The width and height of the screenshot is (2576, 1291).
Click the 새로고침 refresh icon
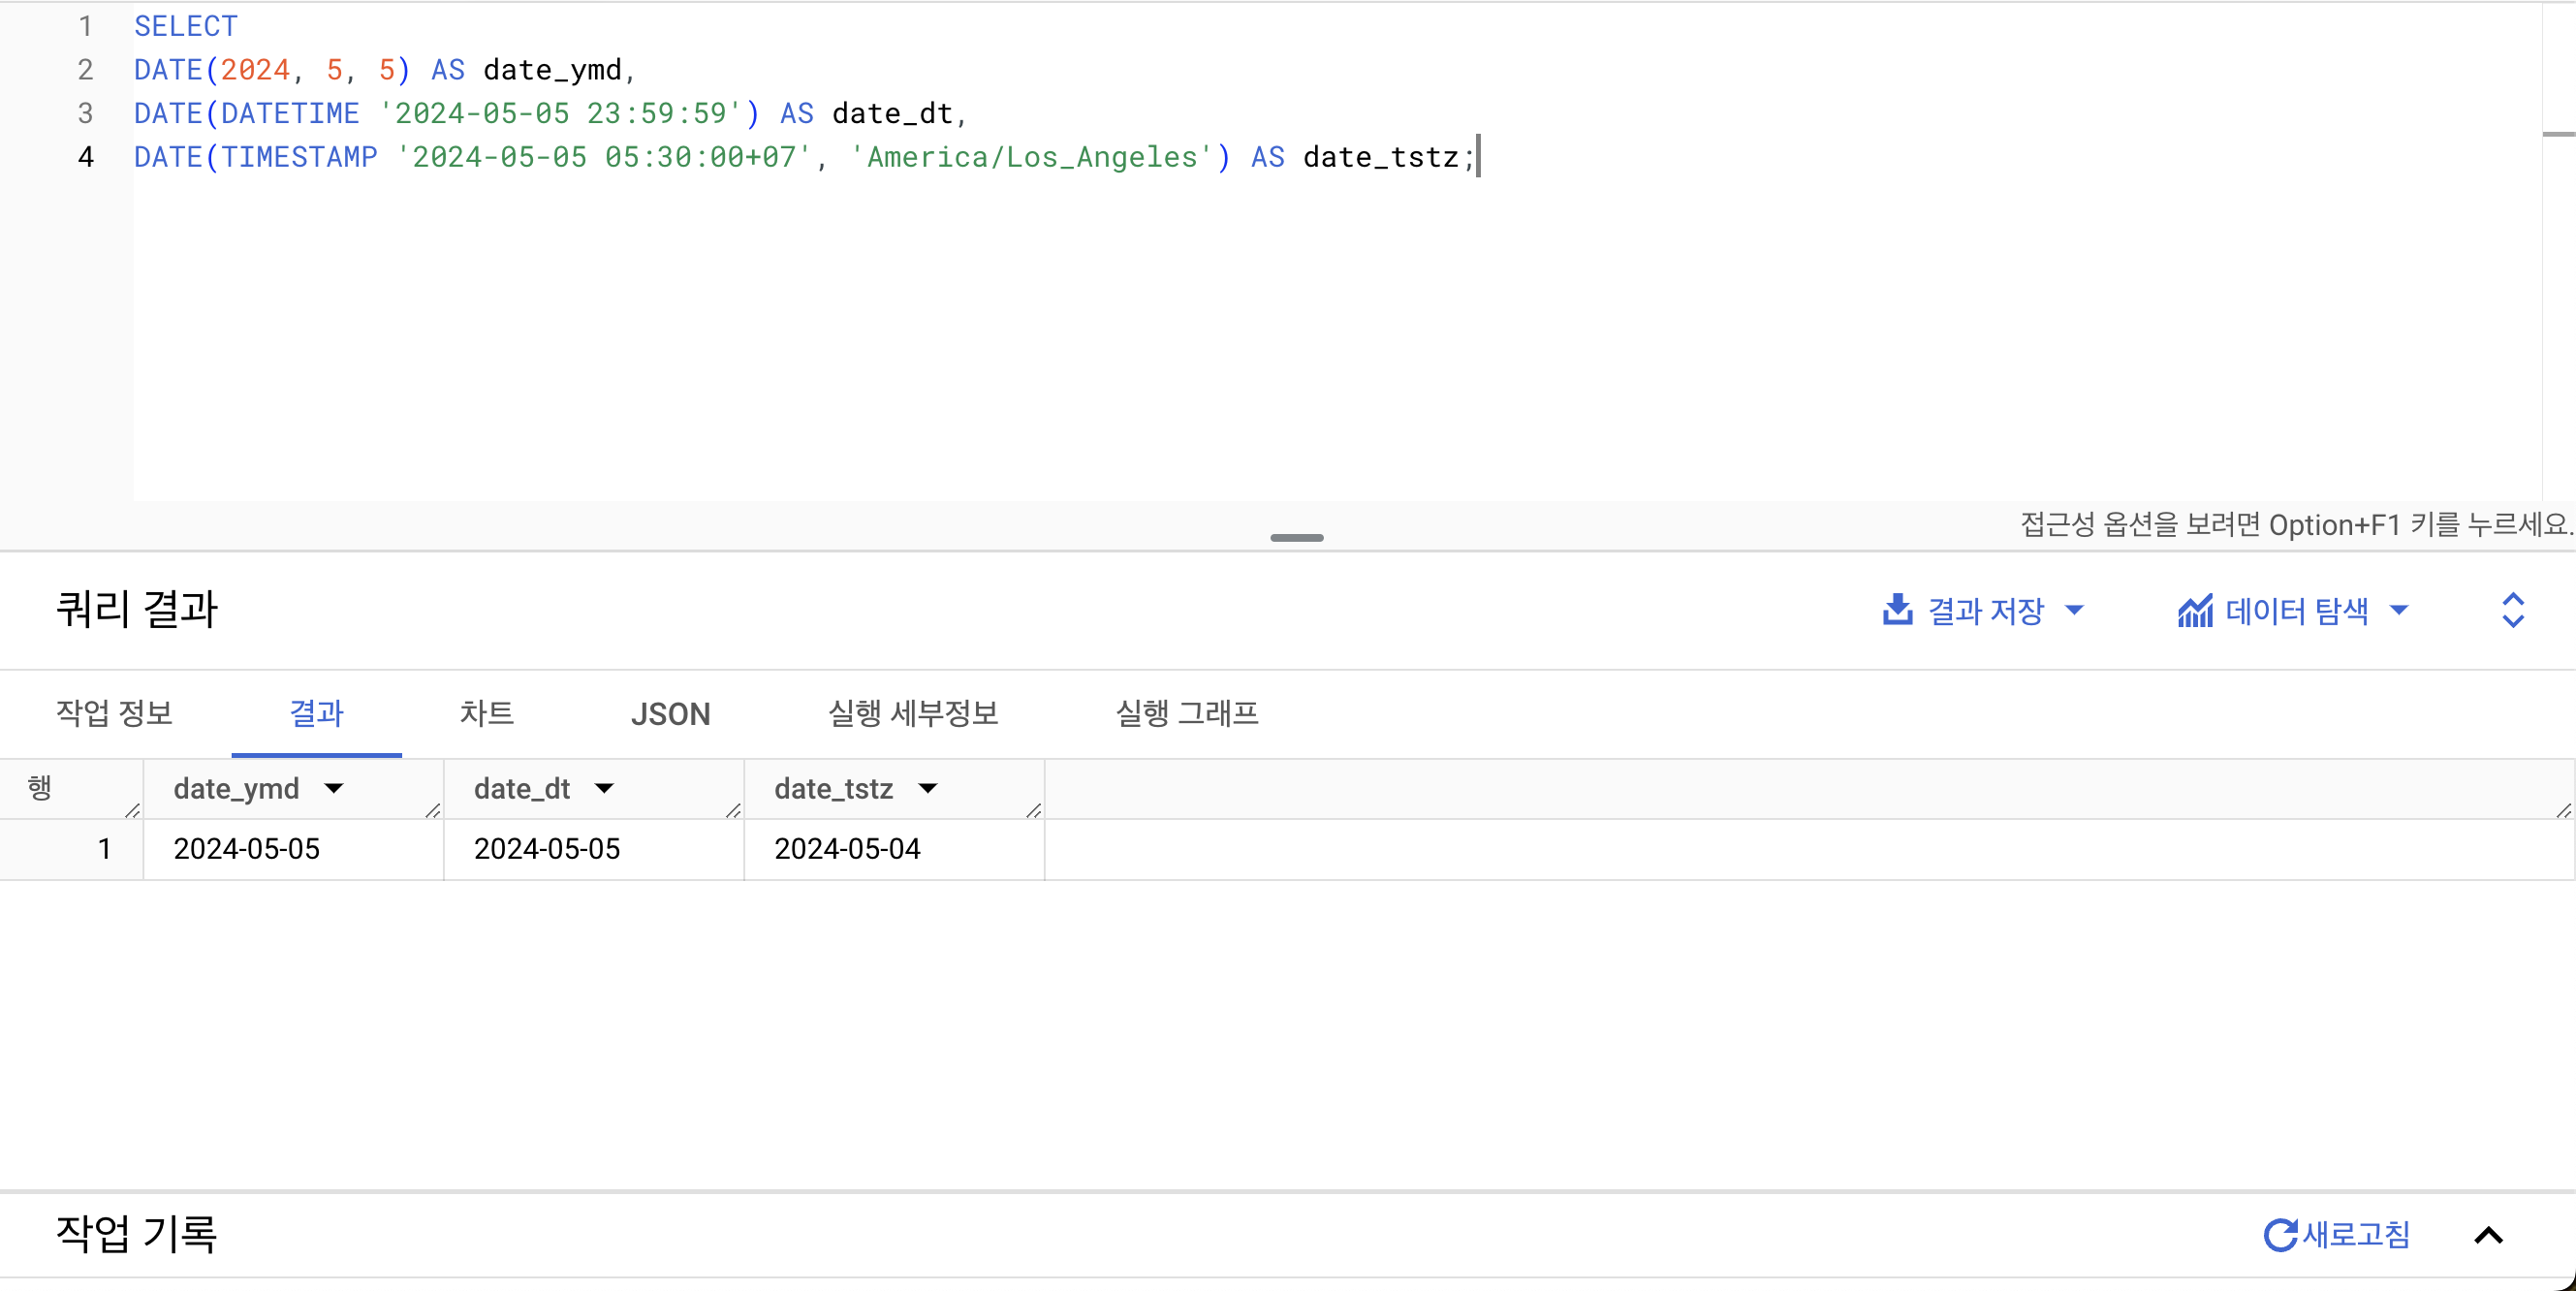(x=2280, y=1235)
